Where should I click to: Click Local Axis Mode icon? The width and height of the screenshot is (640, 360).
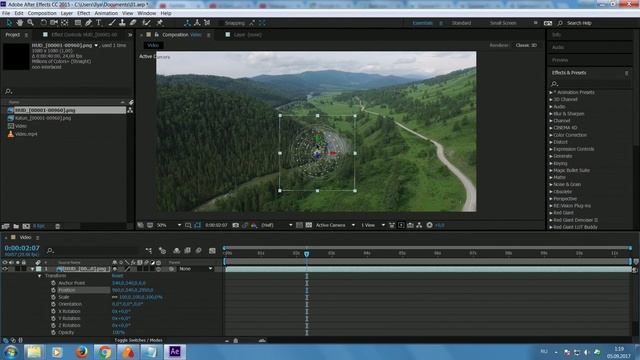[187, 23]
